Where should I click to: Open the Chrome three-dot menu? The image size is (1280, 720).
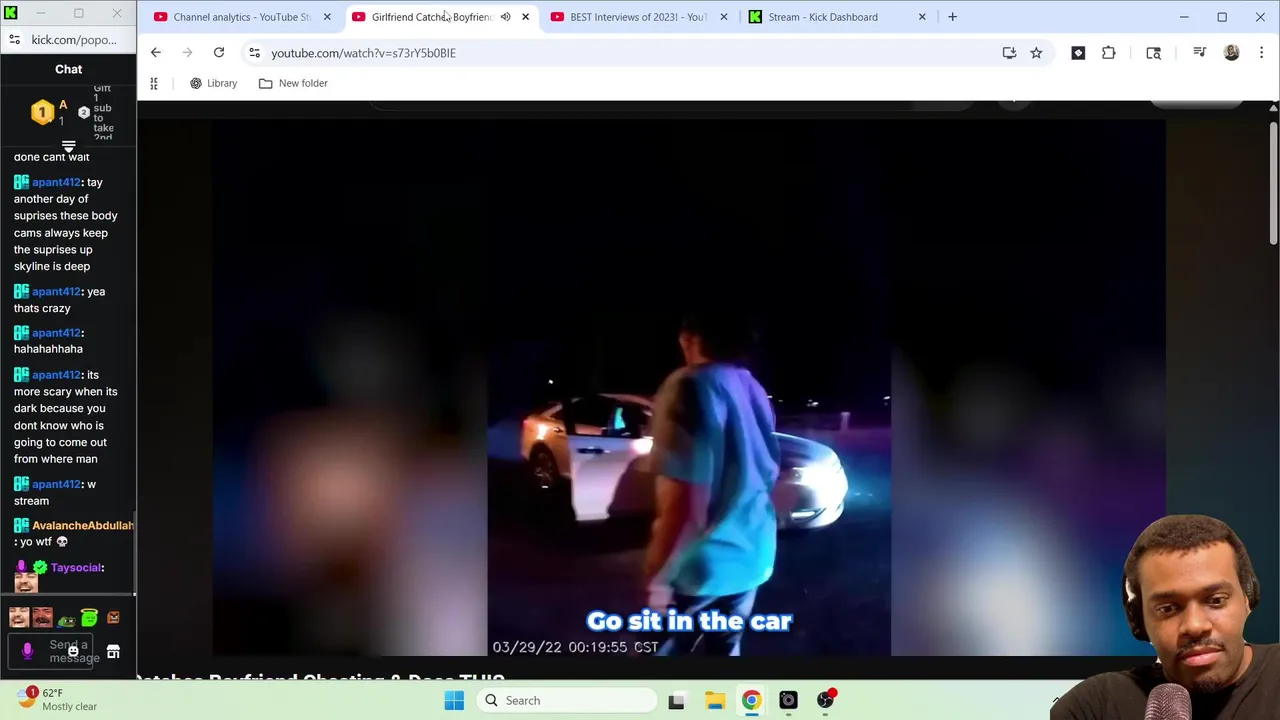[1261, 53]
